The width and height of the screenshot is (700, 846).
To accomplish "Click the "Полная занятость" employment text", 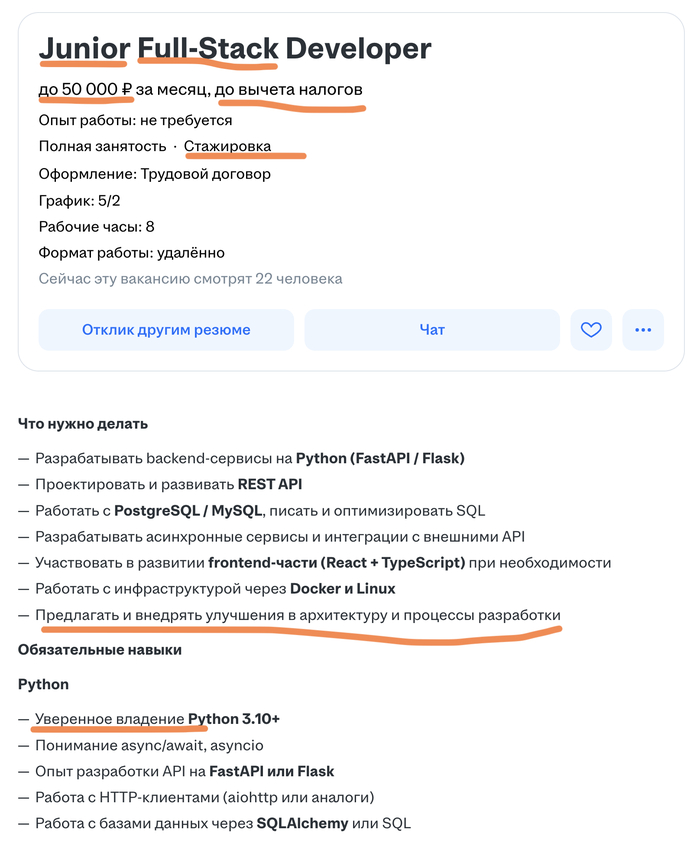I will point(102,146).
